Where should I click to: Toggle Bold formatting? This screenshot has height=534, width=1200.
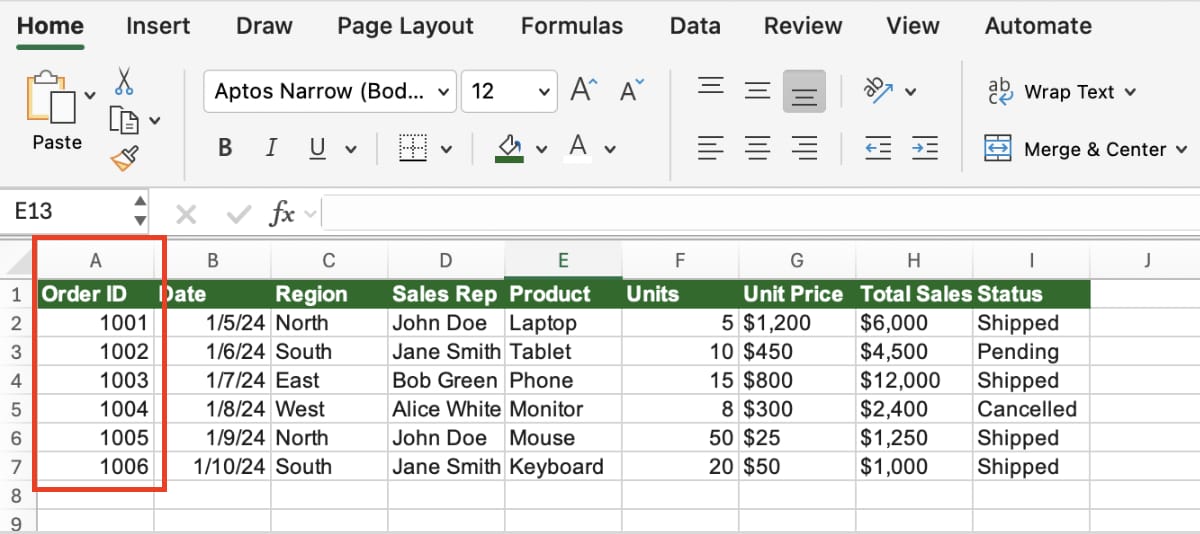pyautogui.click(x=225, y=149)
